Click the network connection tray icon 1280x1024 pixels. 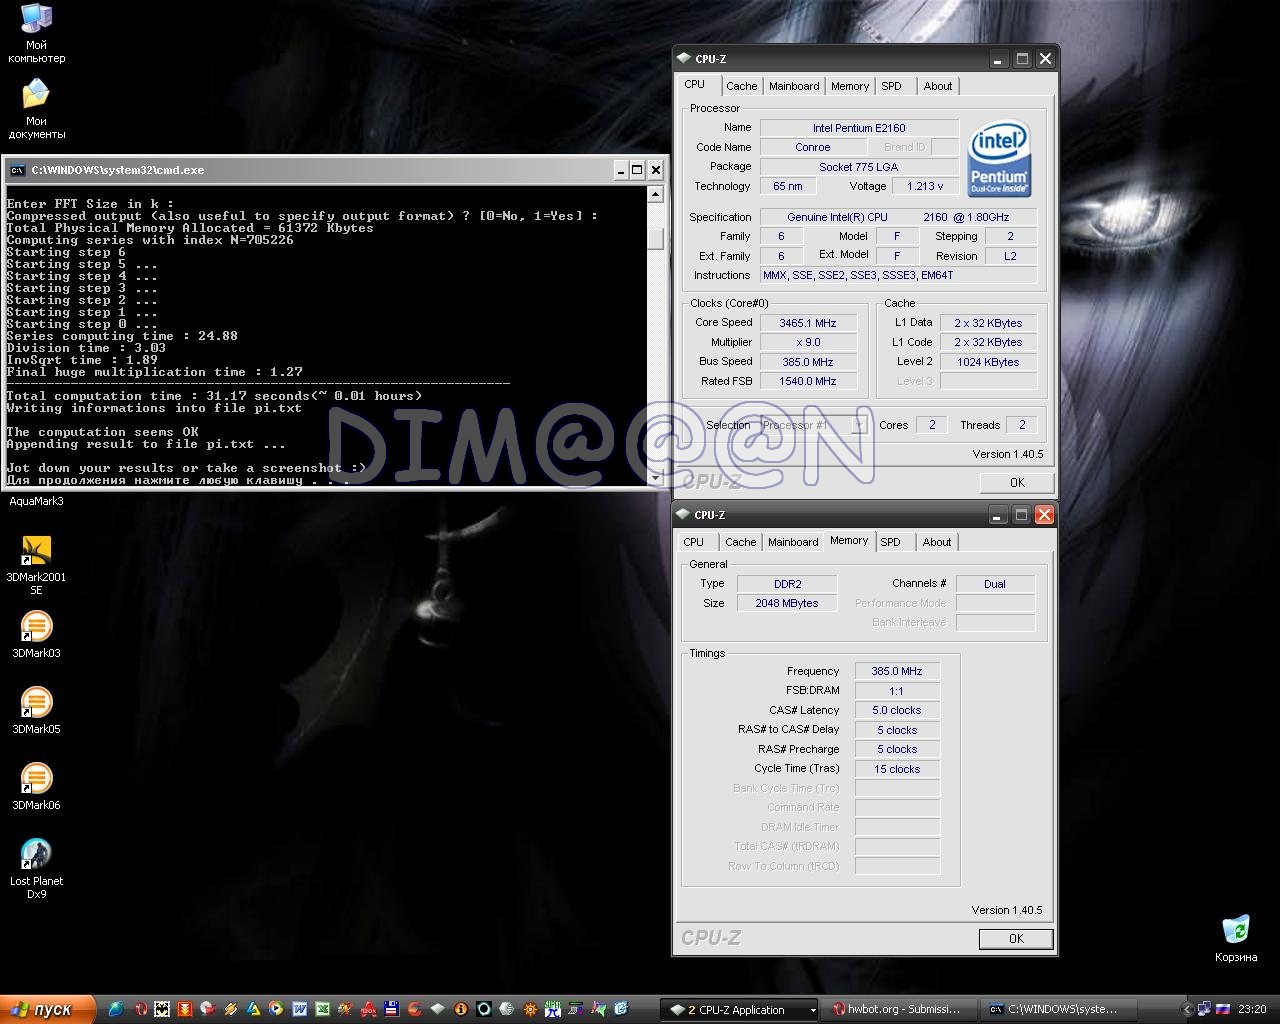click(x=1204, y=1009)
